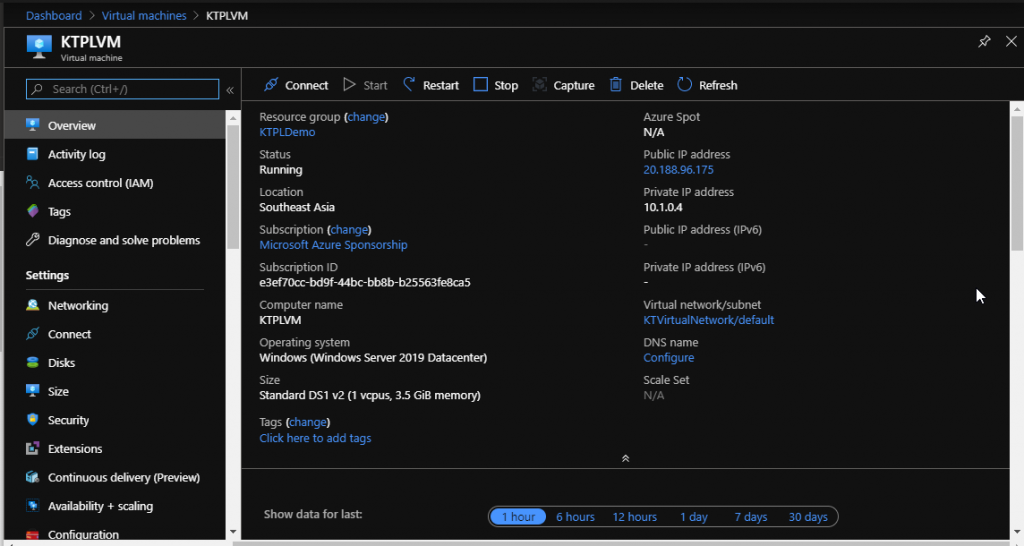The width and height of the screenshot is (1024, 546).
Task: Click the Restart arrow icon
Action: (x=409, y=84)
